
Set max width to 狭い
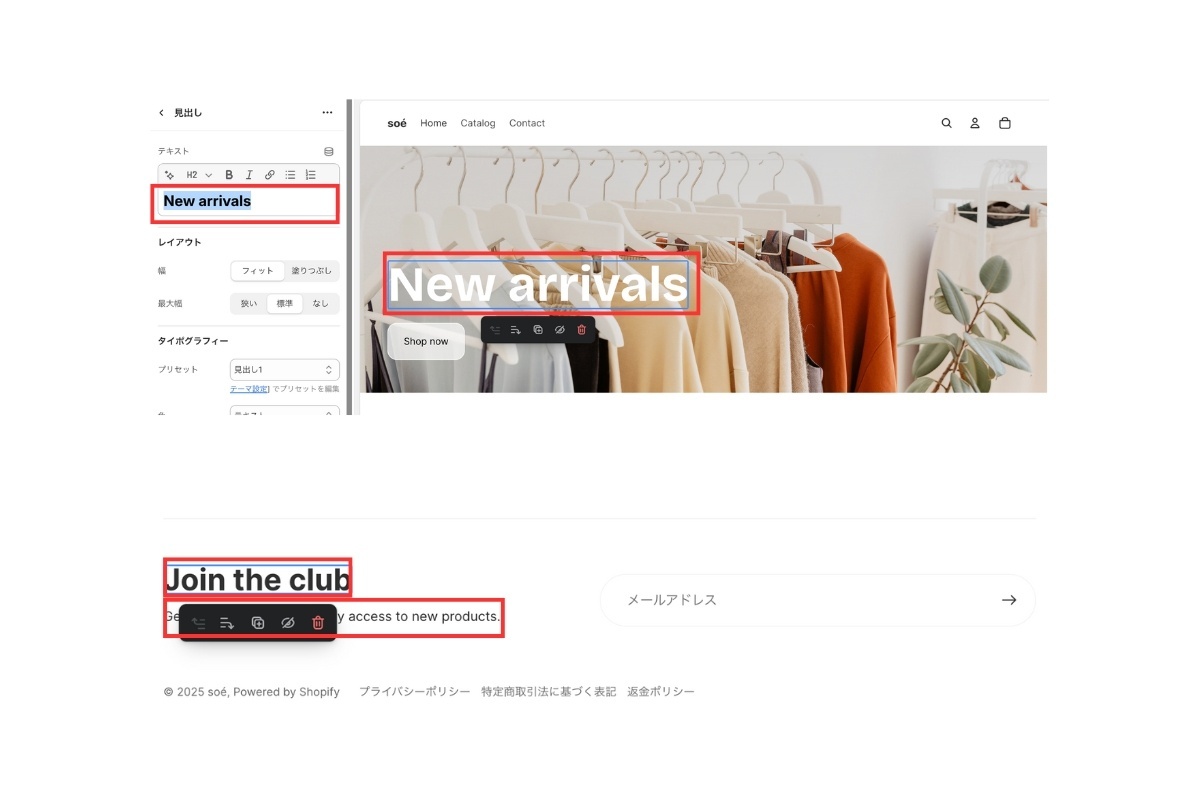pyautogui.click(x=248, y=303)
